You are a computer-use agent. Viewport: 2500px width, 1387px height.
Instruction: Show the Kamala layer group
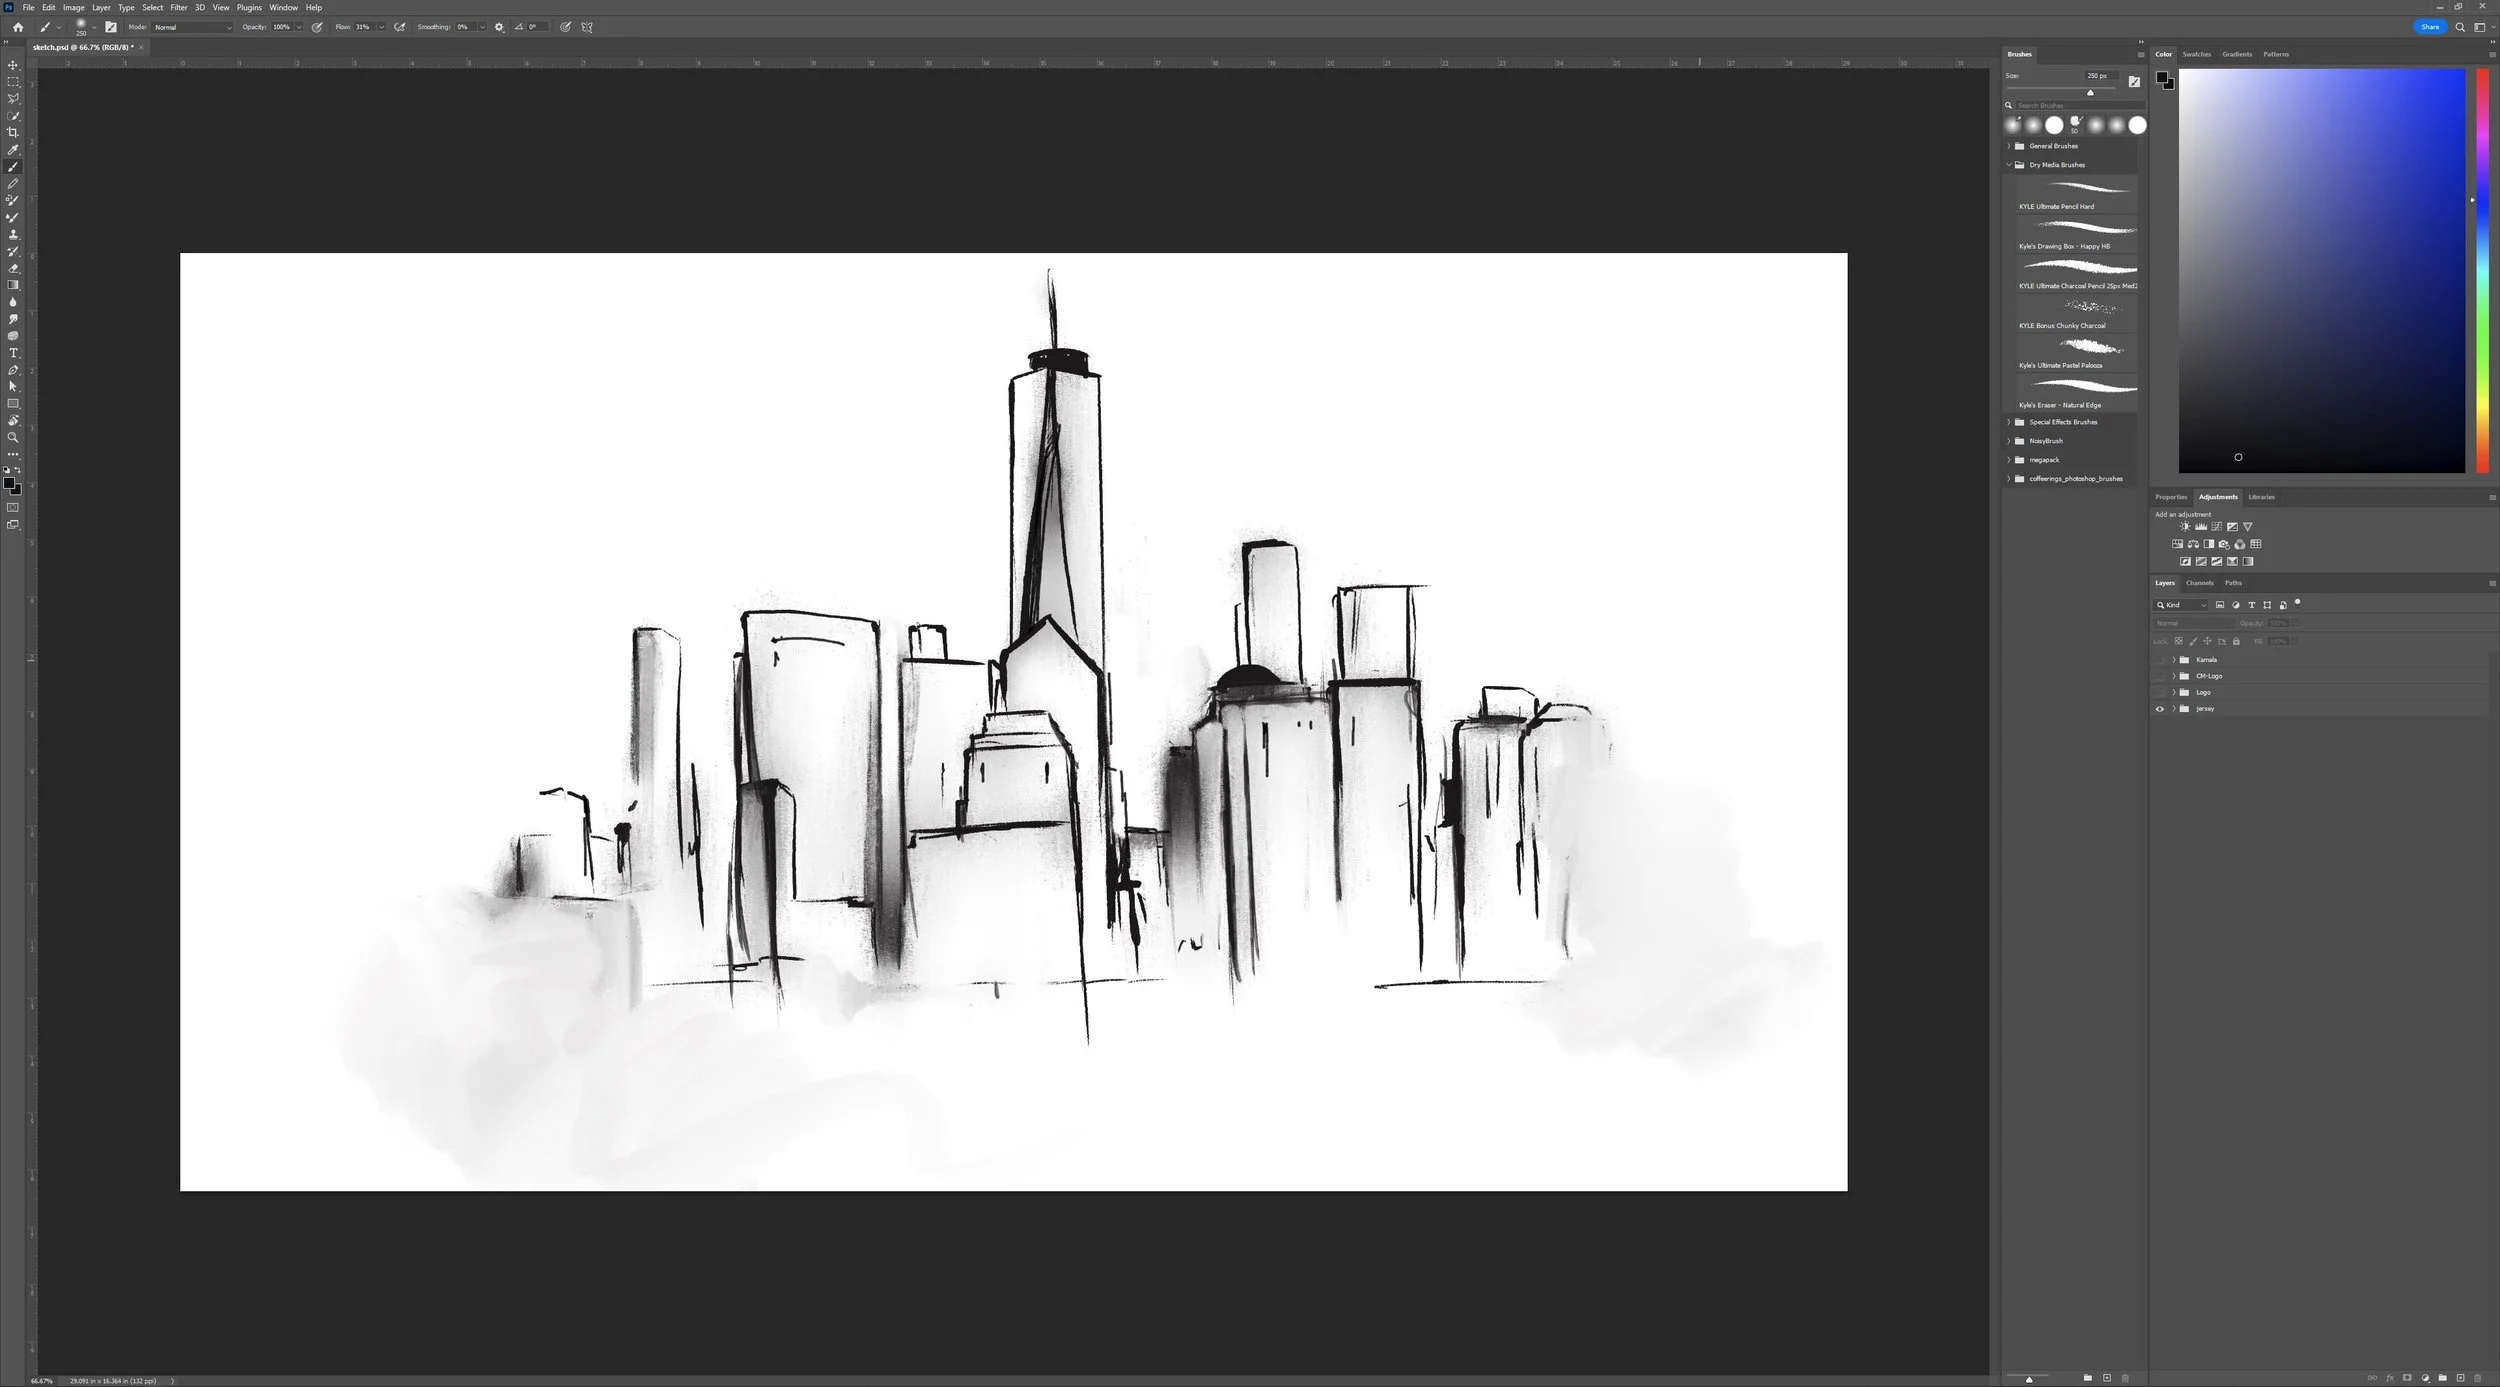2159,660
